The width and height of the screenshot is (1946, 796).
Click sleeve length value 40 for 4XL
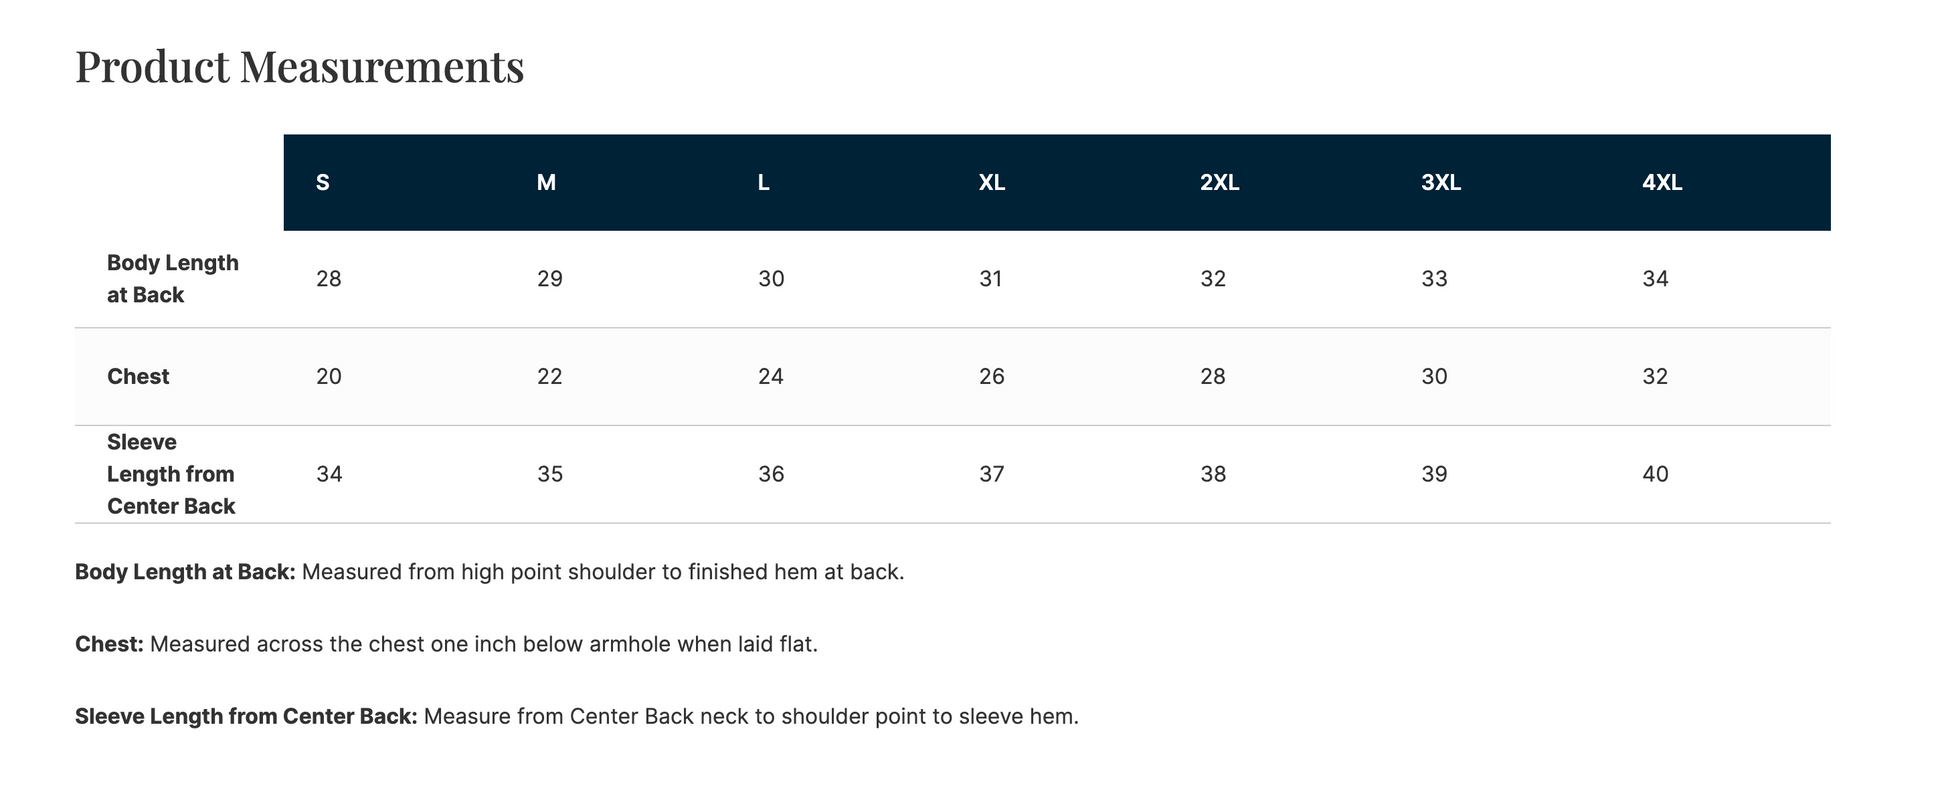1655,474
